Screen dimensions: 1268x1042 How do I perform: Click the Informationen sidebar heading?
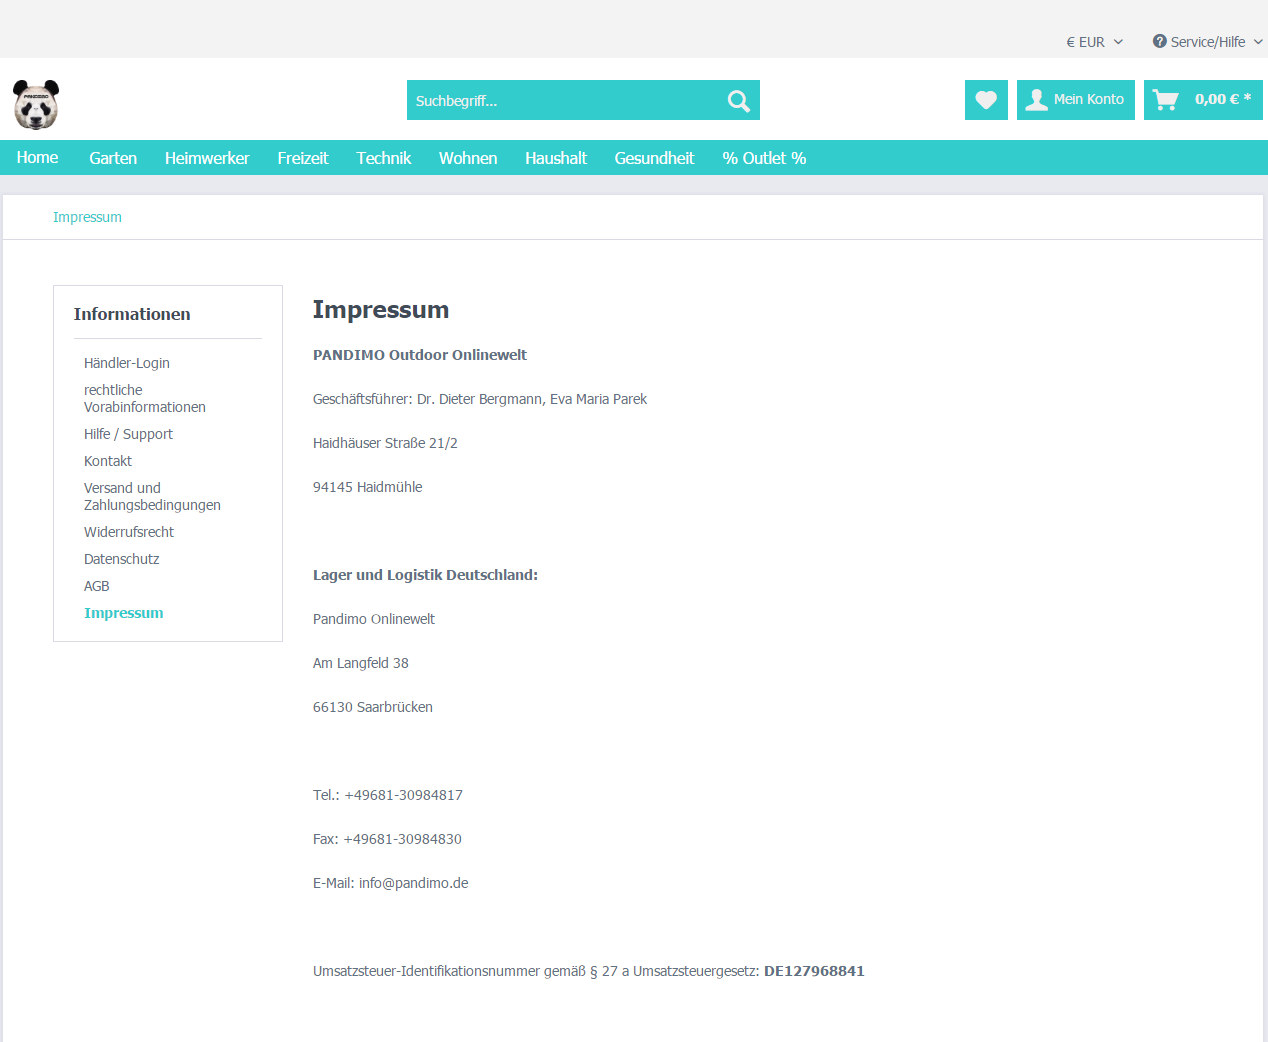[132, 314]
